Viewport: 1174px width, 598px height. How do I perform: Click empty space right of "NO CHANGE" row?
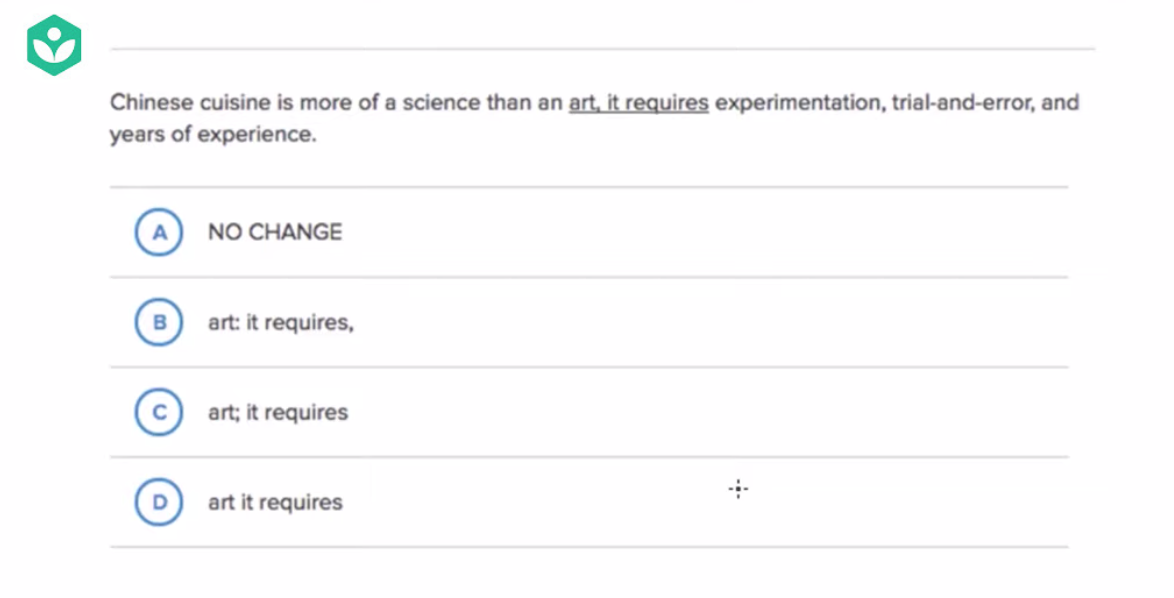700,232
